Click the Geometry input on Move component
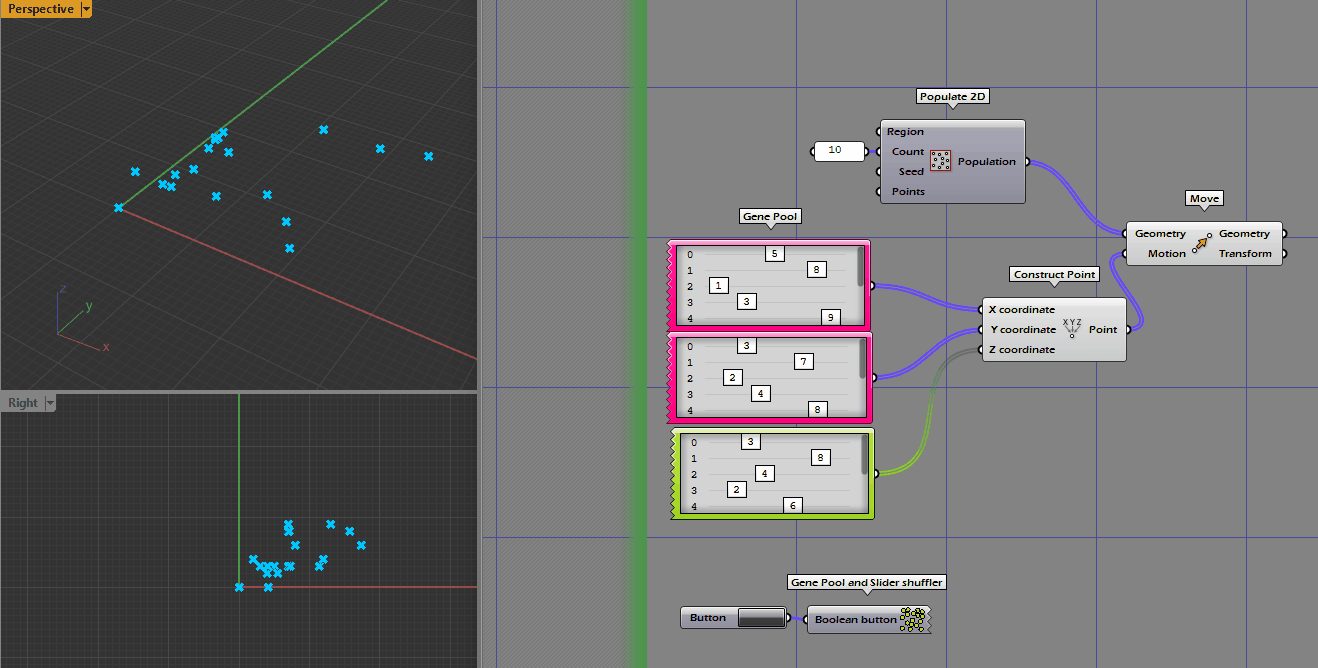 point(1160,234)
